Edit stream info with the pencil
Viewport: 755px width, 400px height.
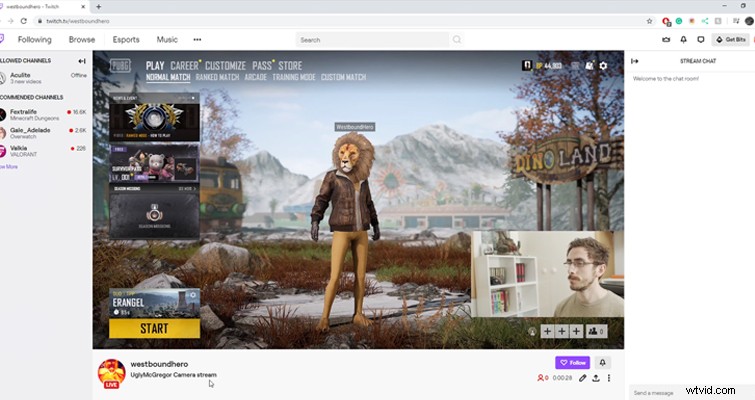click(x=583, y=378)
